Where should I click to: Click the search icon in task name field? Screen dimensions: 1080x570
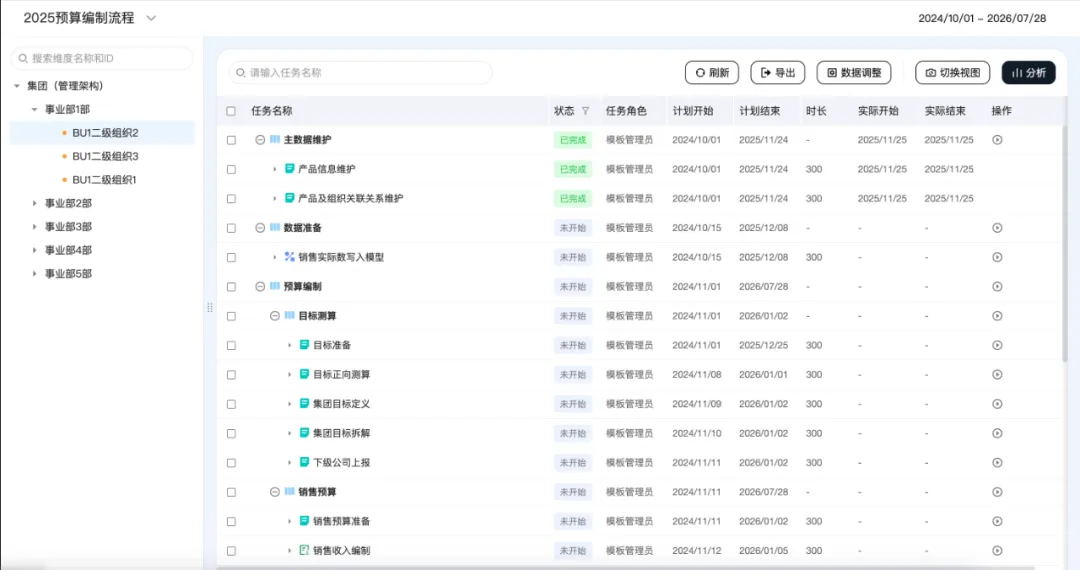point(240,72)
